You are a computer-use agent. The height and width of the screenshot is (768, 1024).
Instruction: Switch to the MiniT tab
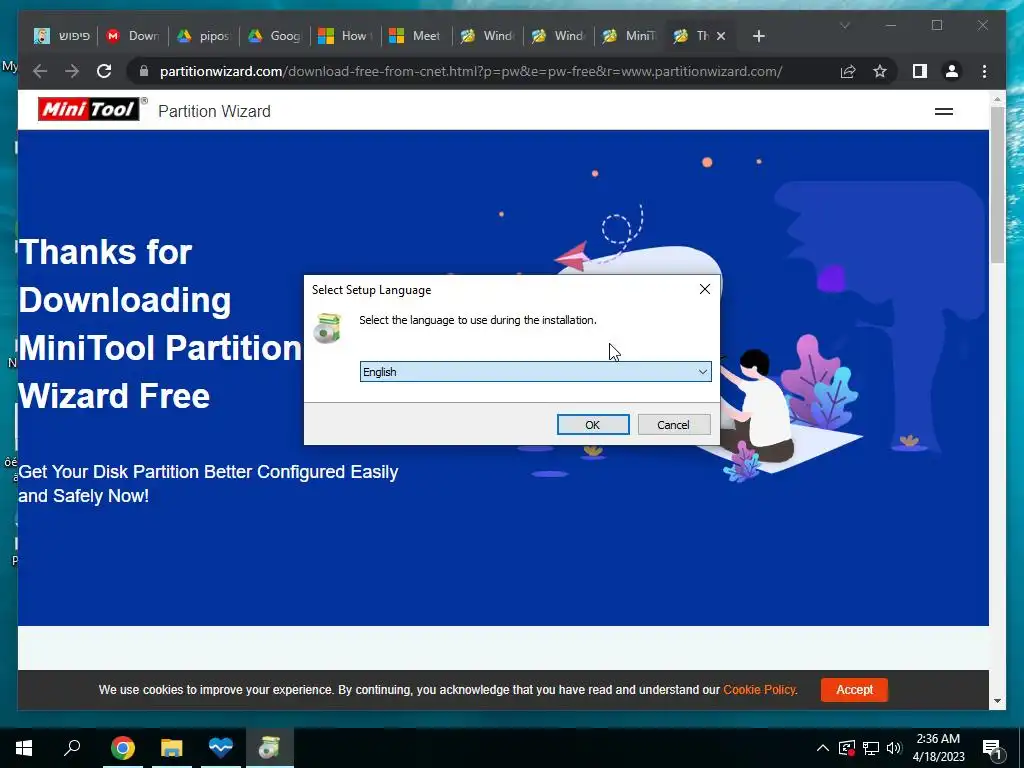click(629, 36)
